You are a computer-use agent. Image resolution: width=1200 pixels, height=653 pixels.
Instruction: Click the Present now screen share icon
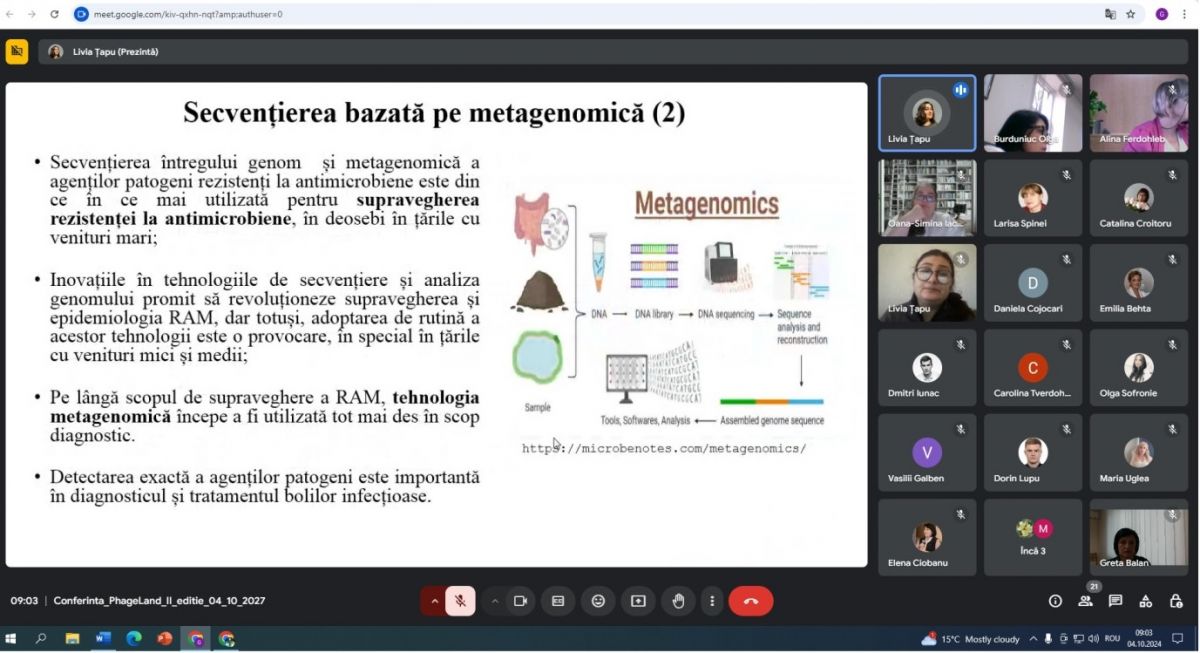638,601
